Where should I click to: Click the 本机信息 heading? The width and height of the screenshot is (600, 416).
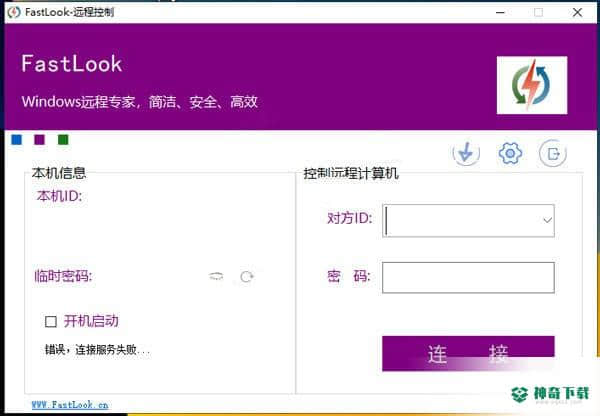click(x=59, y=173)
